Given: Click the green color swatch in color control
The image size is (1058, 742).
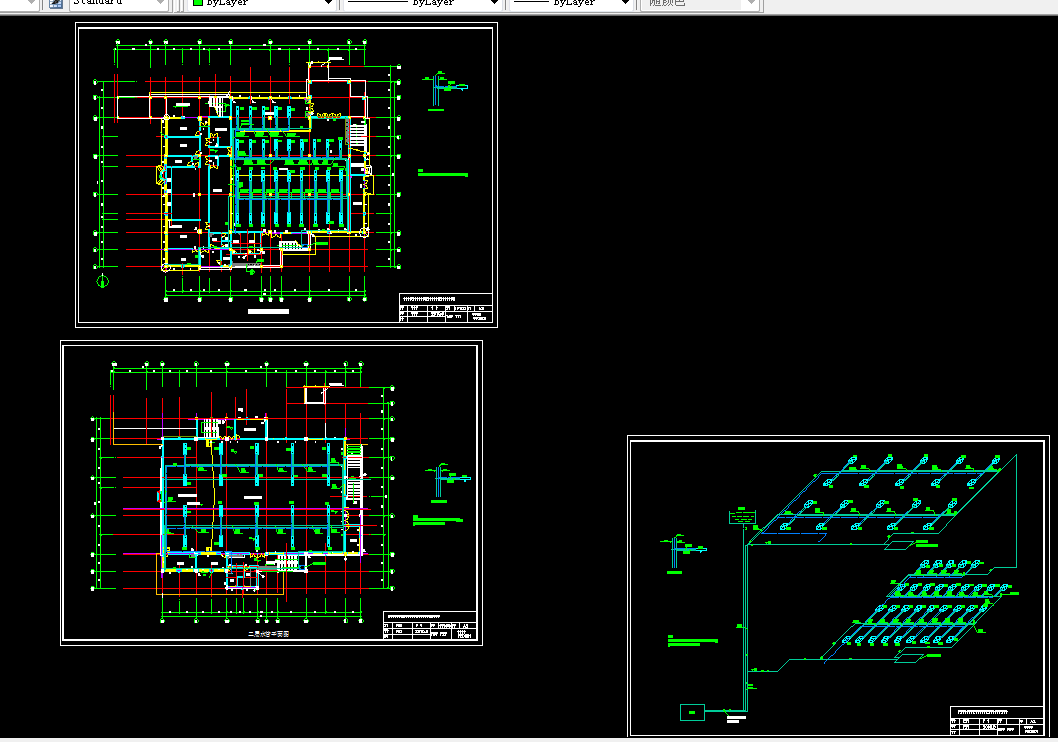Looking at the screenshot, I should [x=198, y=3].
